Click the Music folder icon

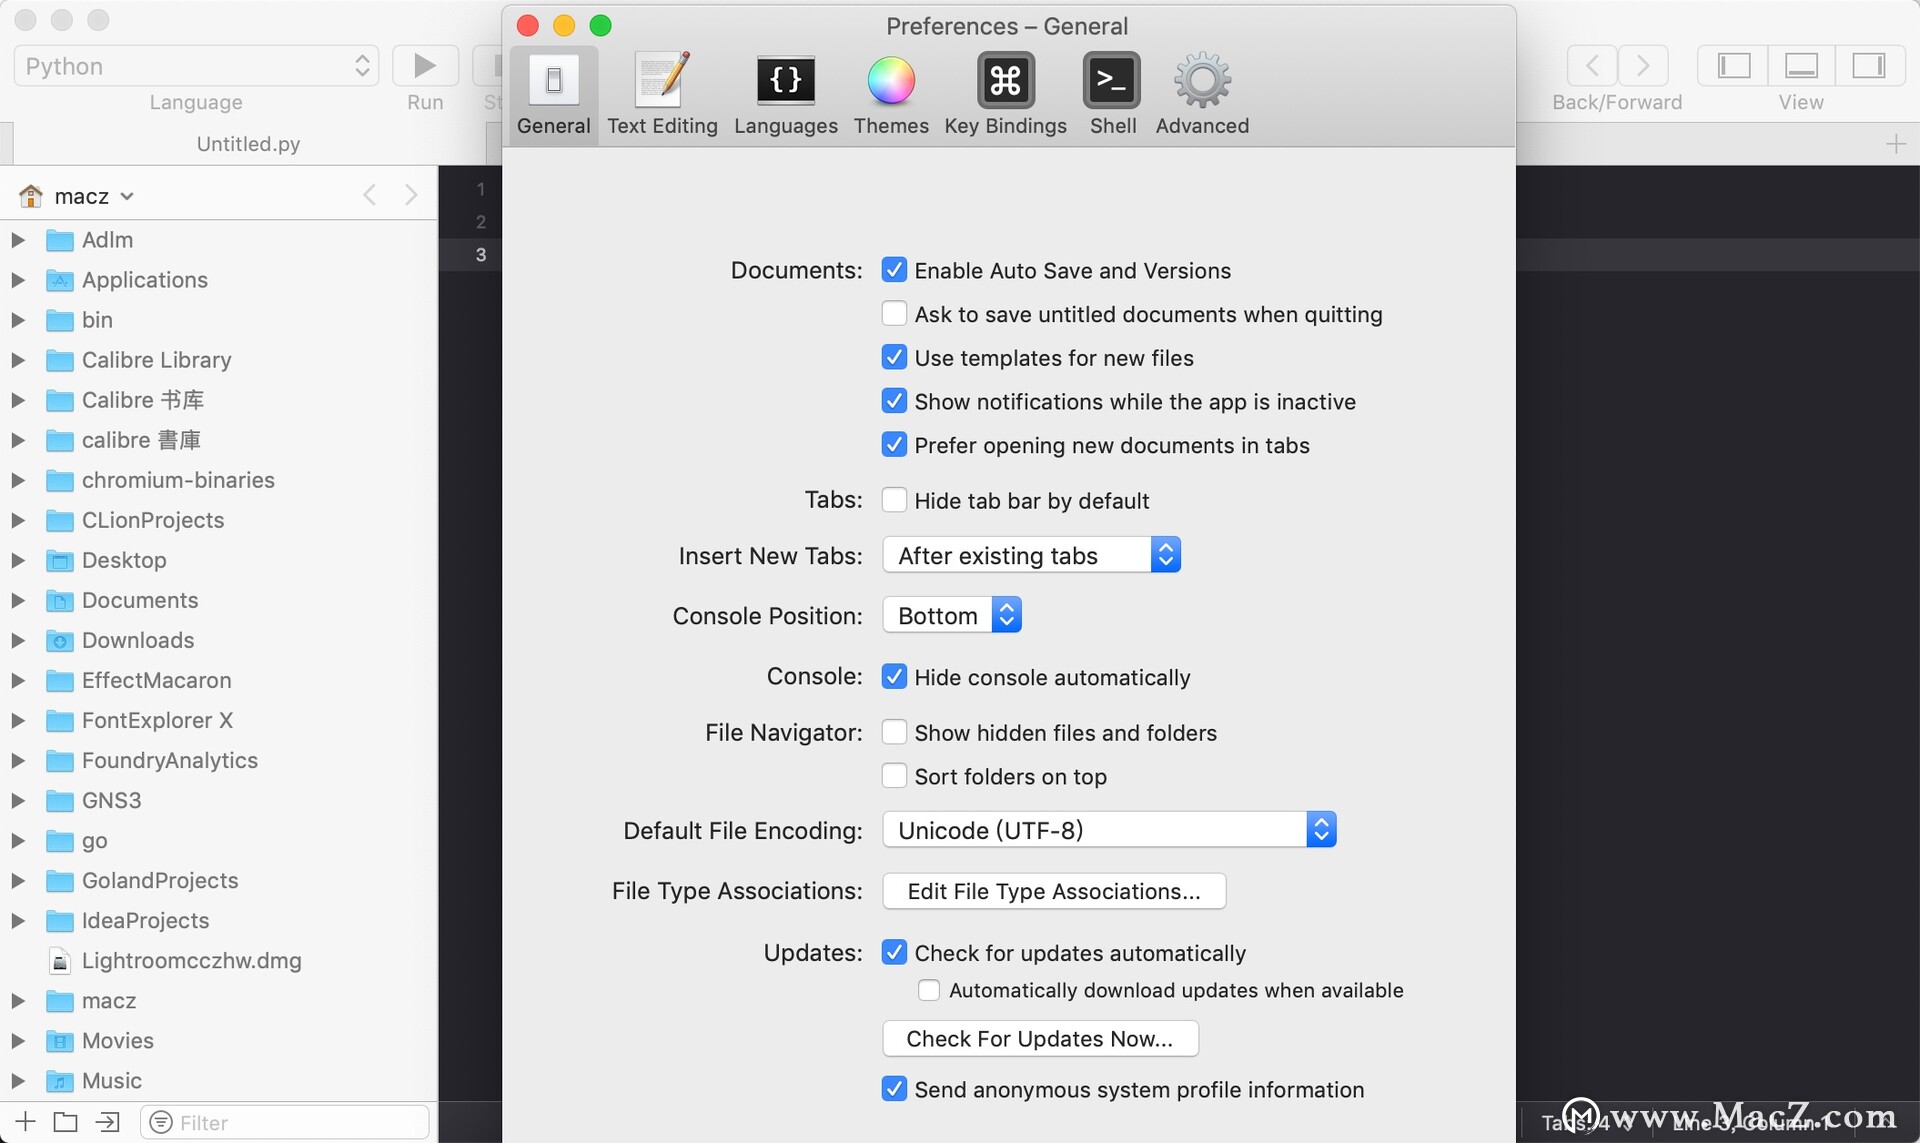click(x=60, y=1081)
